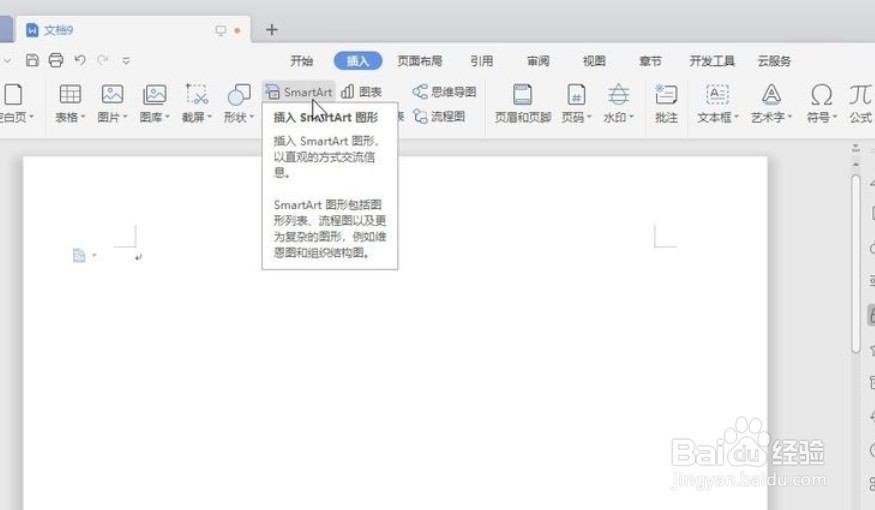
Task: Click the 符号 omega symbol icon
Action: [x=821, y=94]
